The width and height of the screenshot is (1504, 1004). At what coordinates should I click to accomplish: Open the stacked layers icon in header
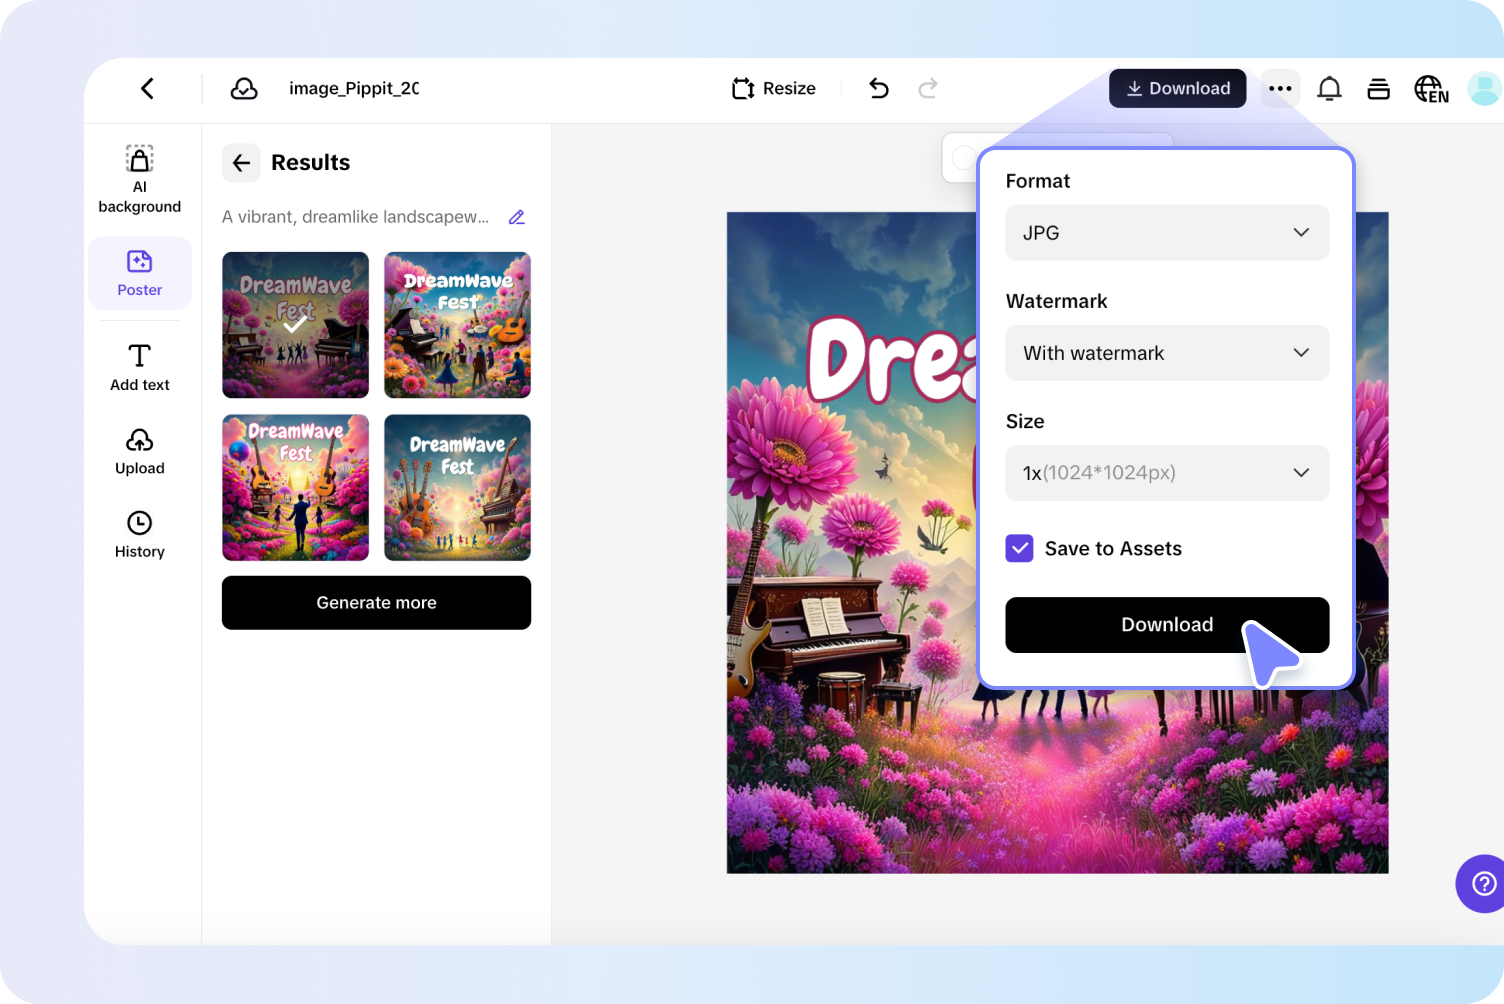coord(1378,89)
